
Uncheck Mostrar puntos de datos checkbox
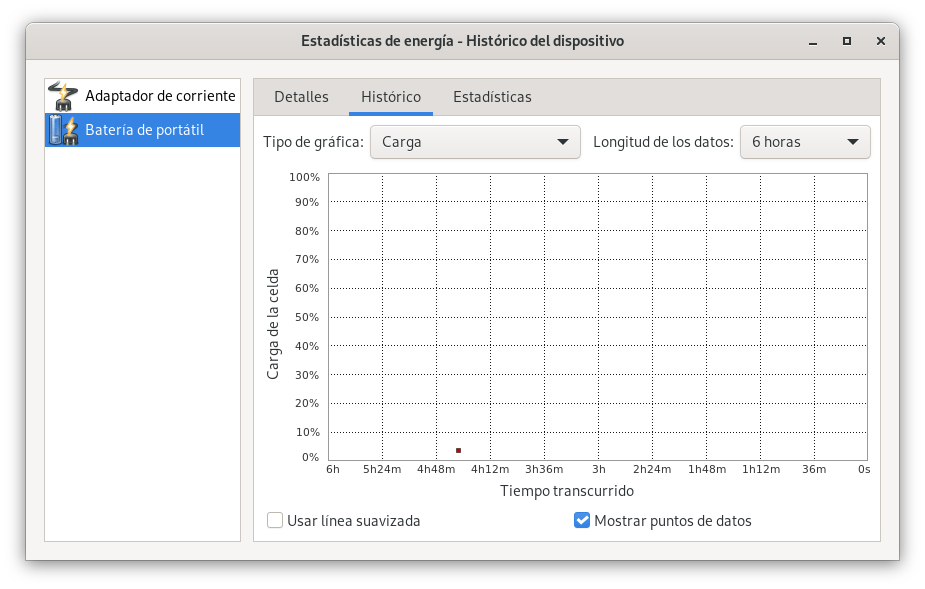pos(582,520)
